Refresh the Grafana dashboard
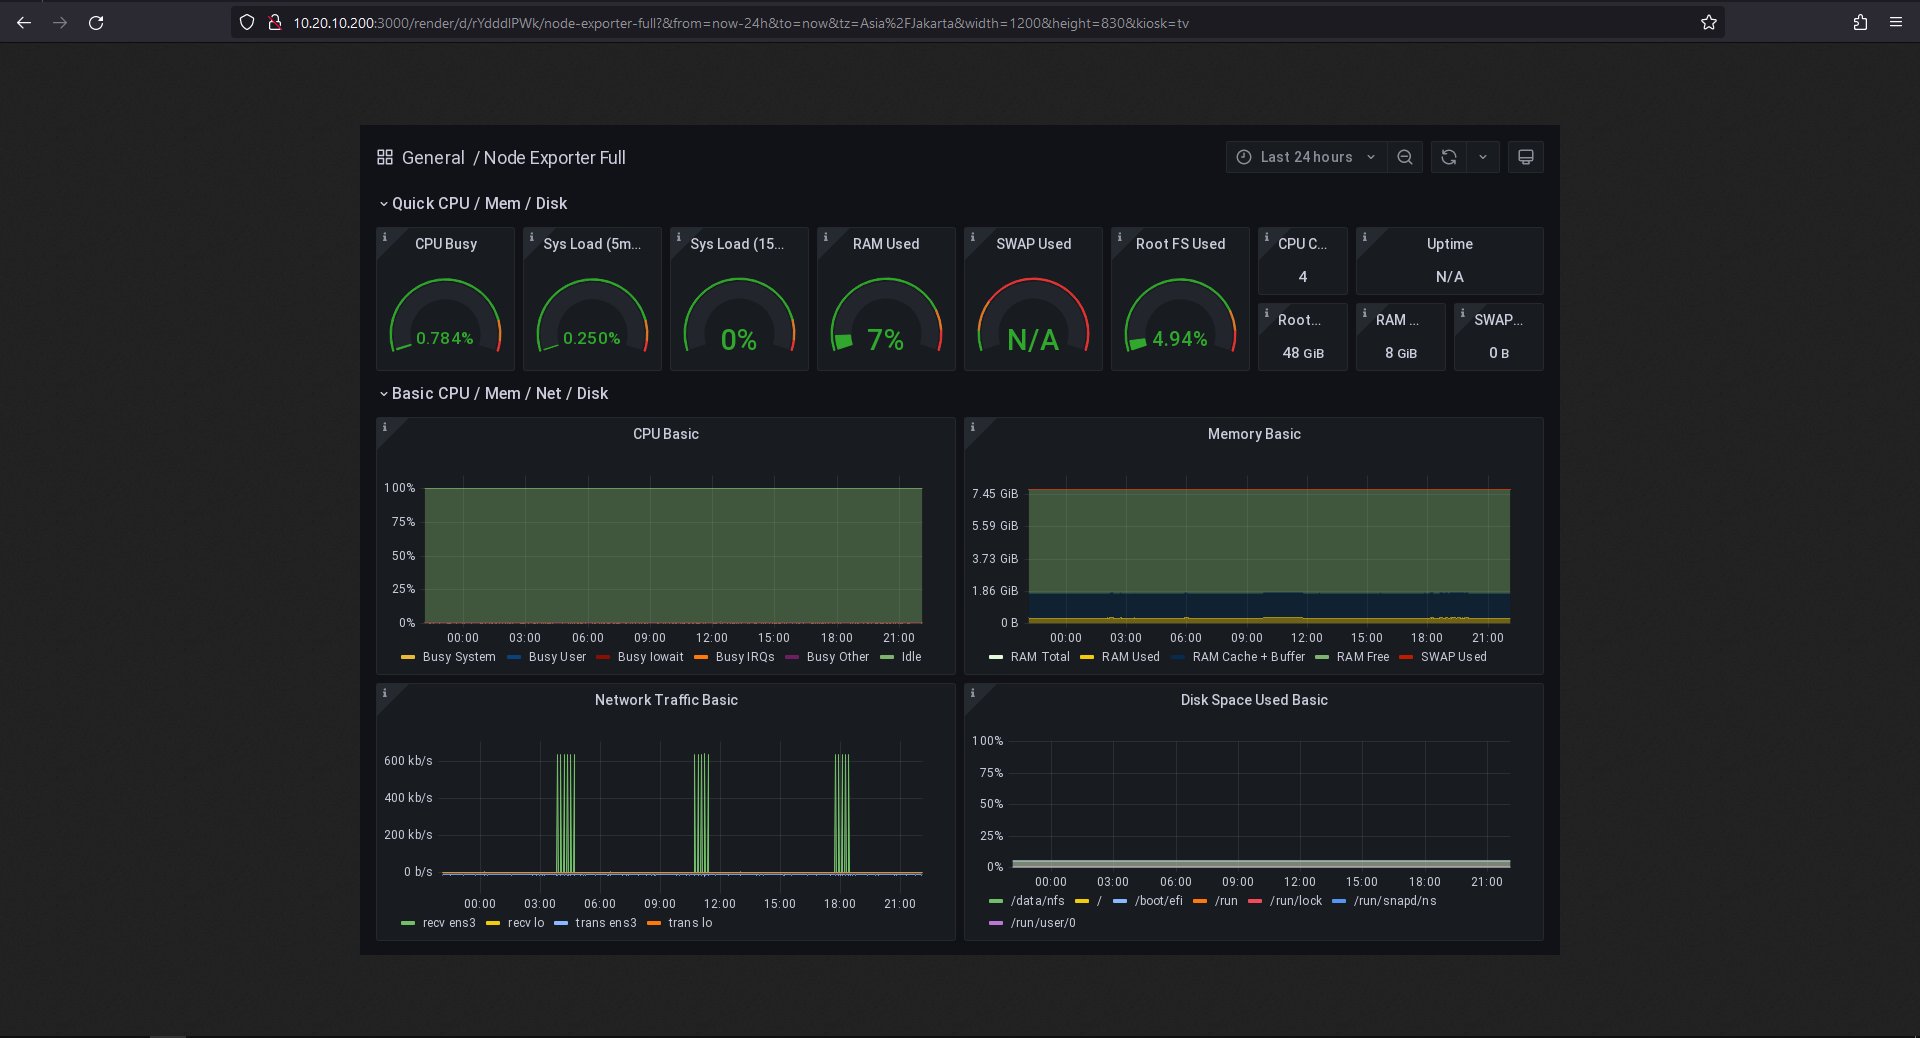1920x1038 pixels. 1449,157
